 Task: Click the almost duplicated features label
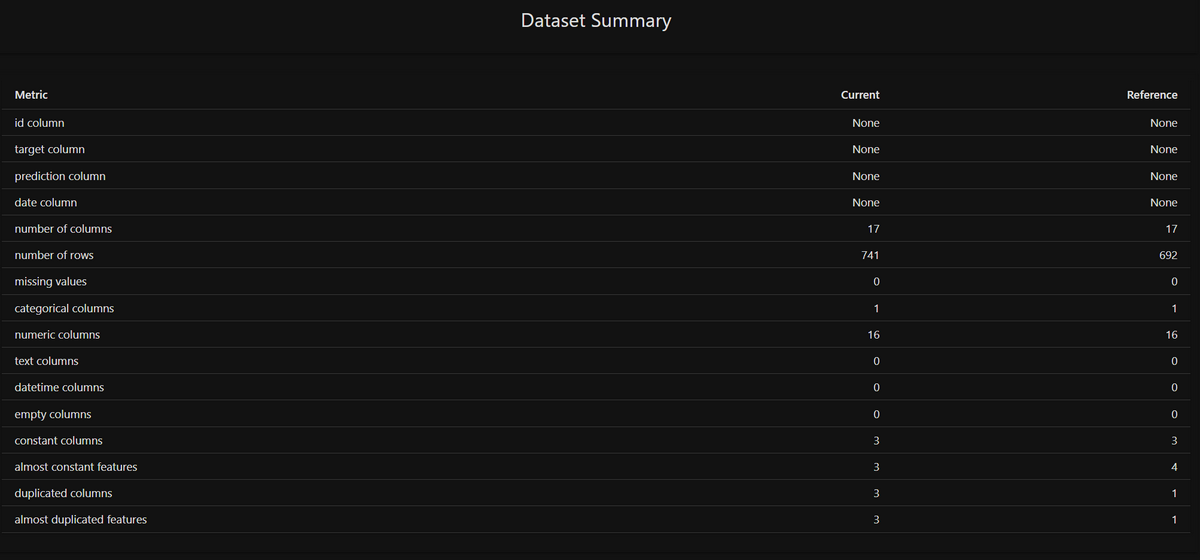click(81, 520)
